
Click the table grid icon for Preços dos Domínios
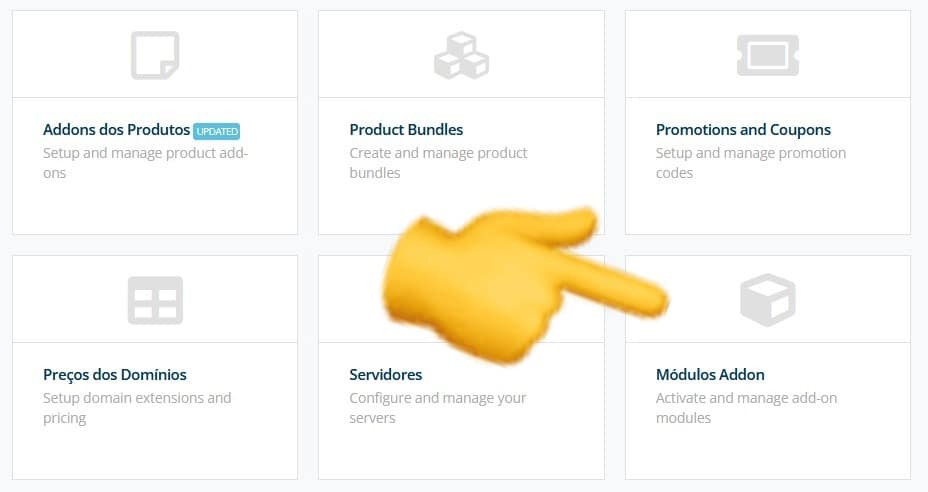[155, 299]
